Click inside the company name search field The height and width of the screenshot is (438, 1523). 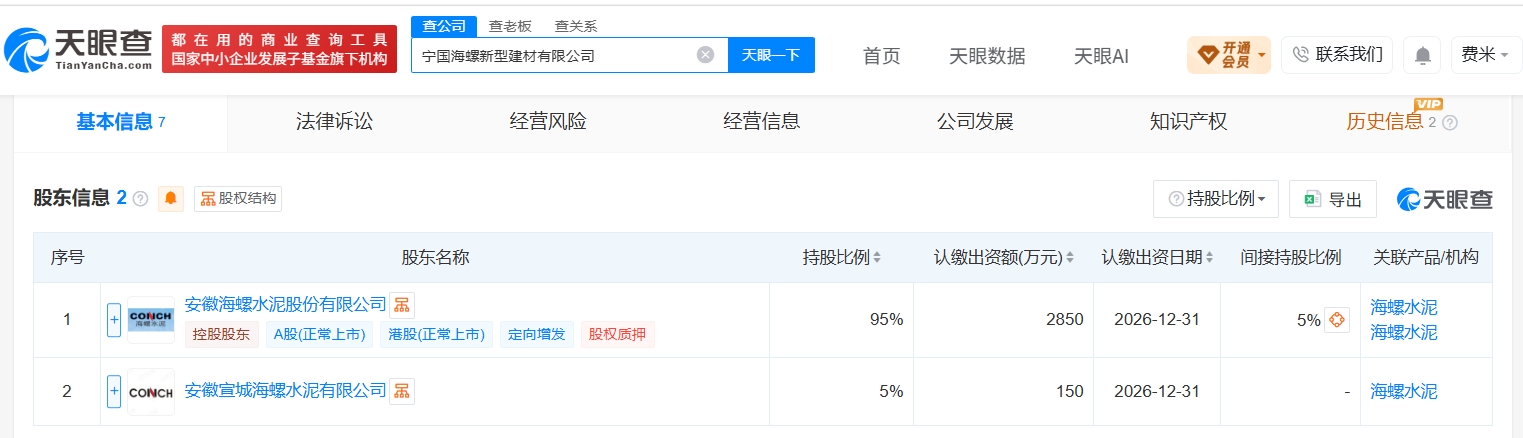click(x=555, y=55)
